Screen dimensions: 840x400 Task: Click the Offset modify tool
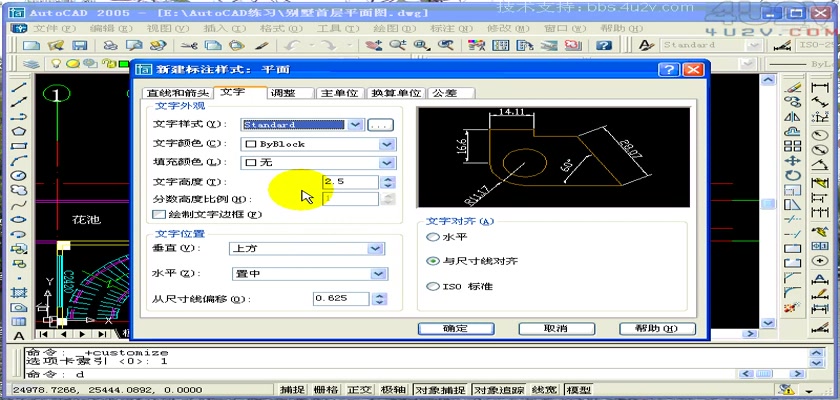[x=792, y=131]
